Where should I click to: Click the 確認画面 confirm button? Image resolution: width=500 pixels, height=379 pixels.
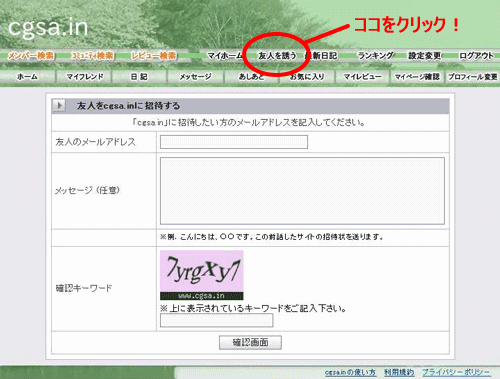coord(250,342)
